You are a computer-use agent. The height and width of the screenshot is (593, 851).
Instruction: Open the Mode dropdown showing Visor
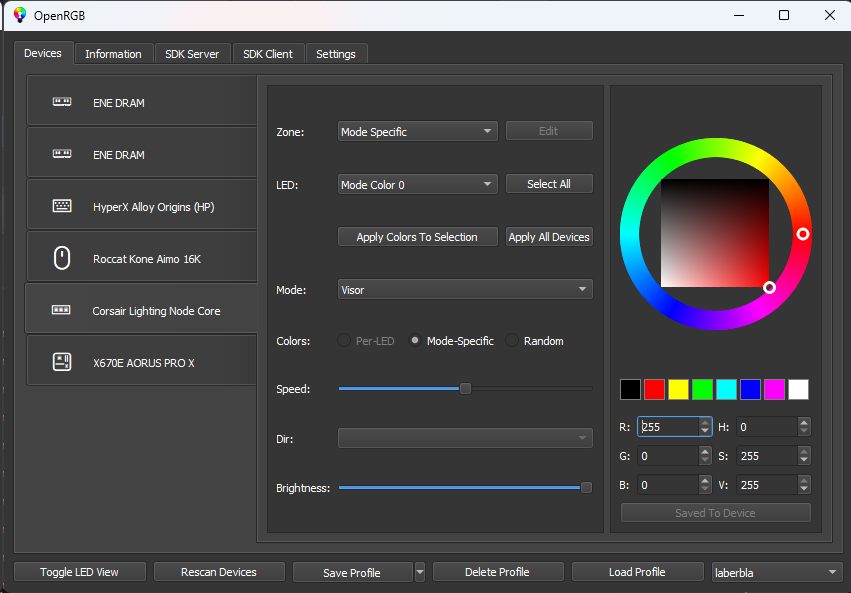[x=465, y=290]
